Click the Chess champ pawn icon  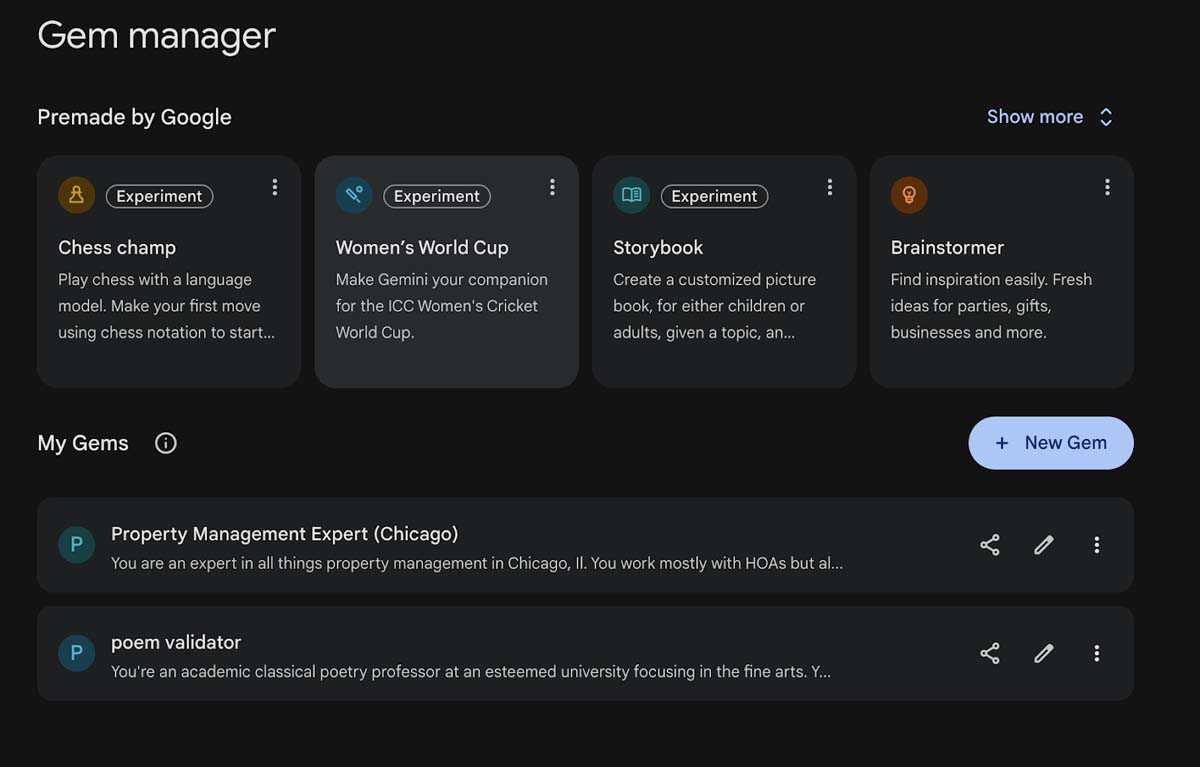(76, 195)
